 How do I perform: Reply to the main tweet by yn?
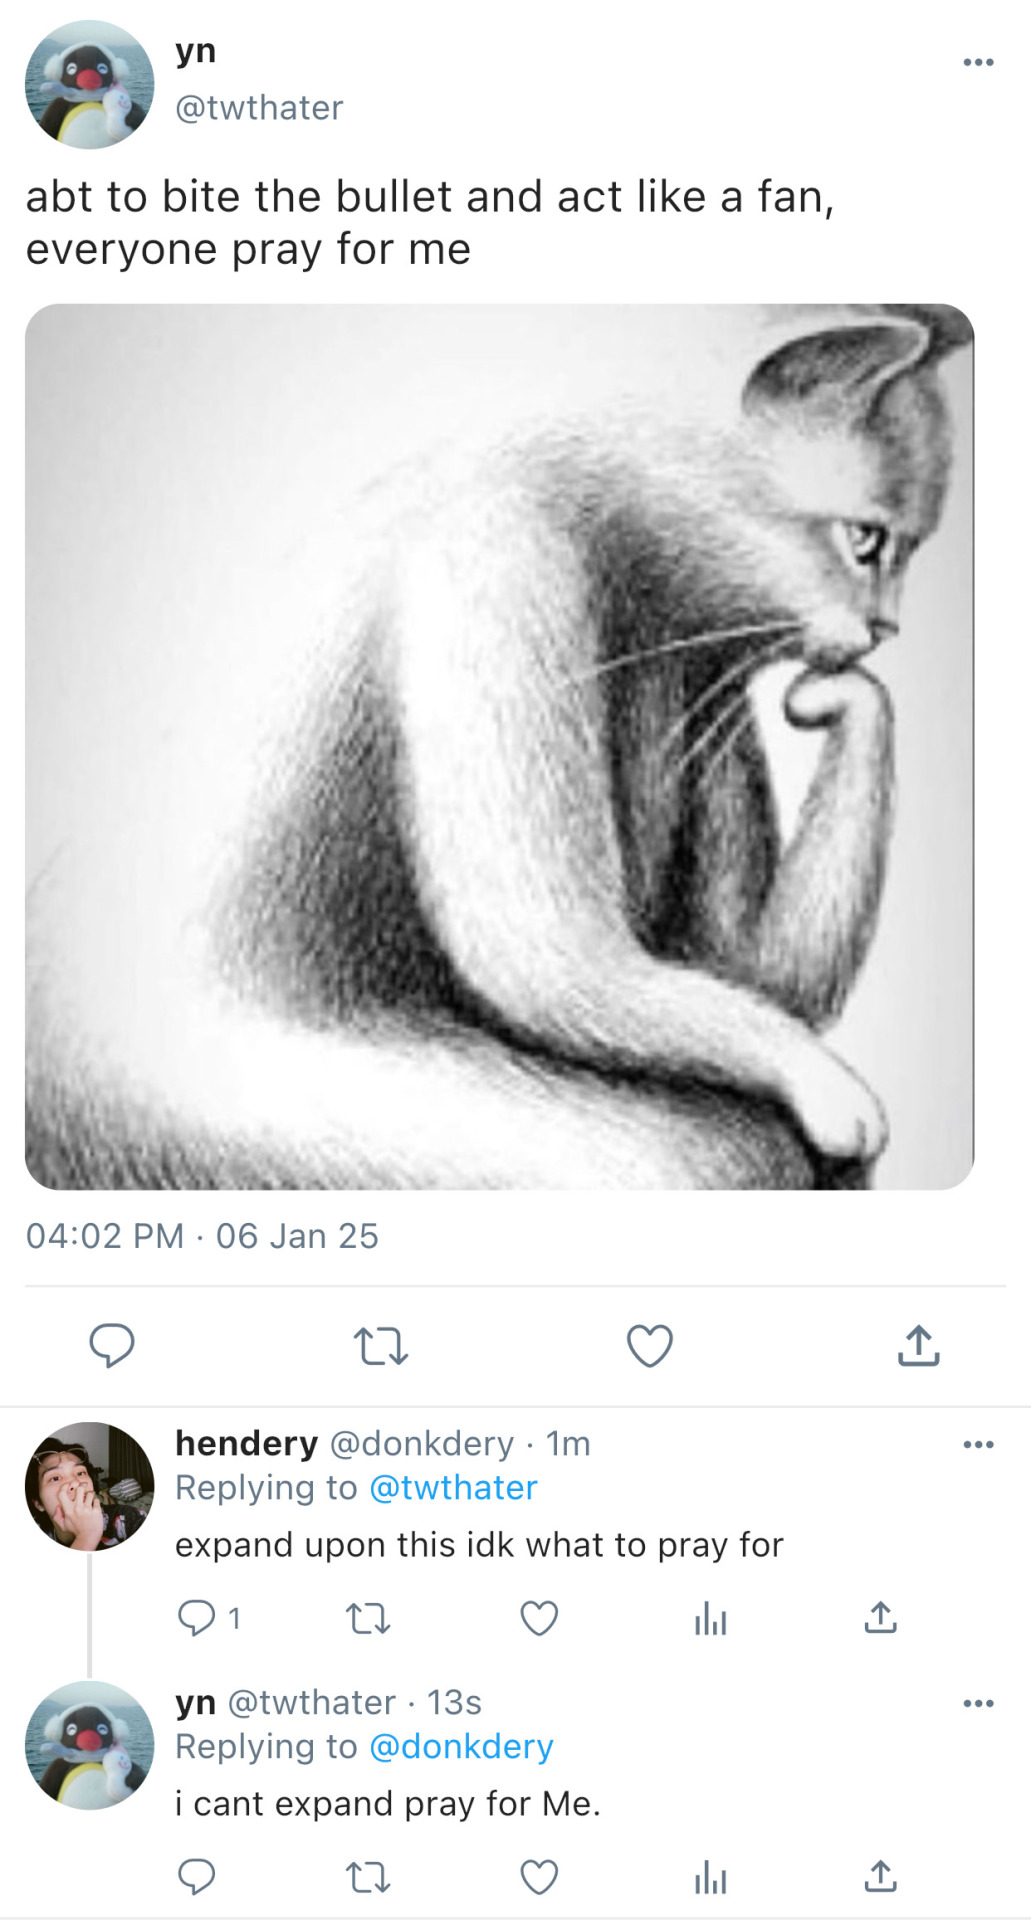click(x=111, y=1345)
